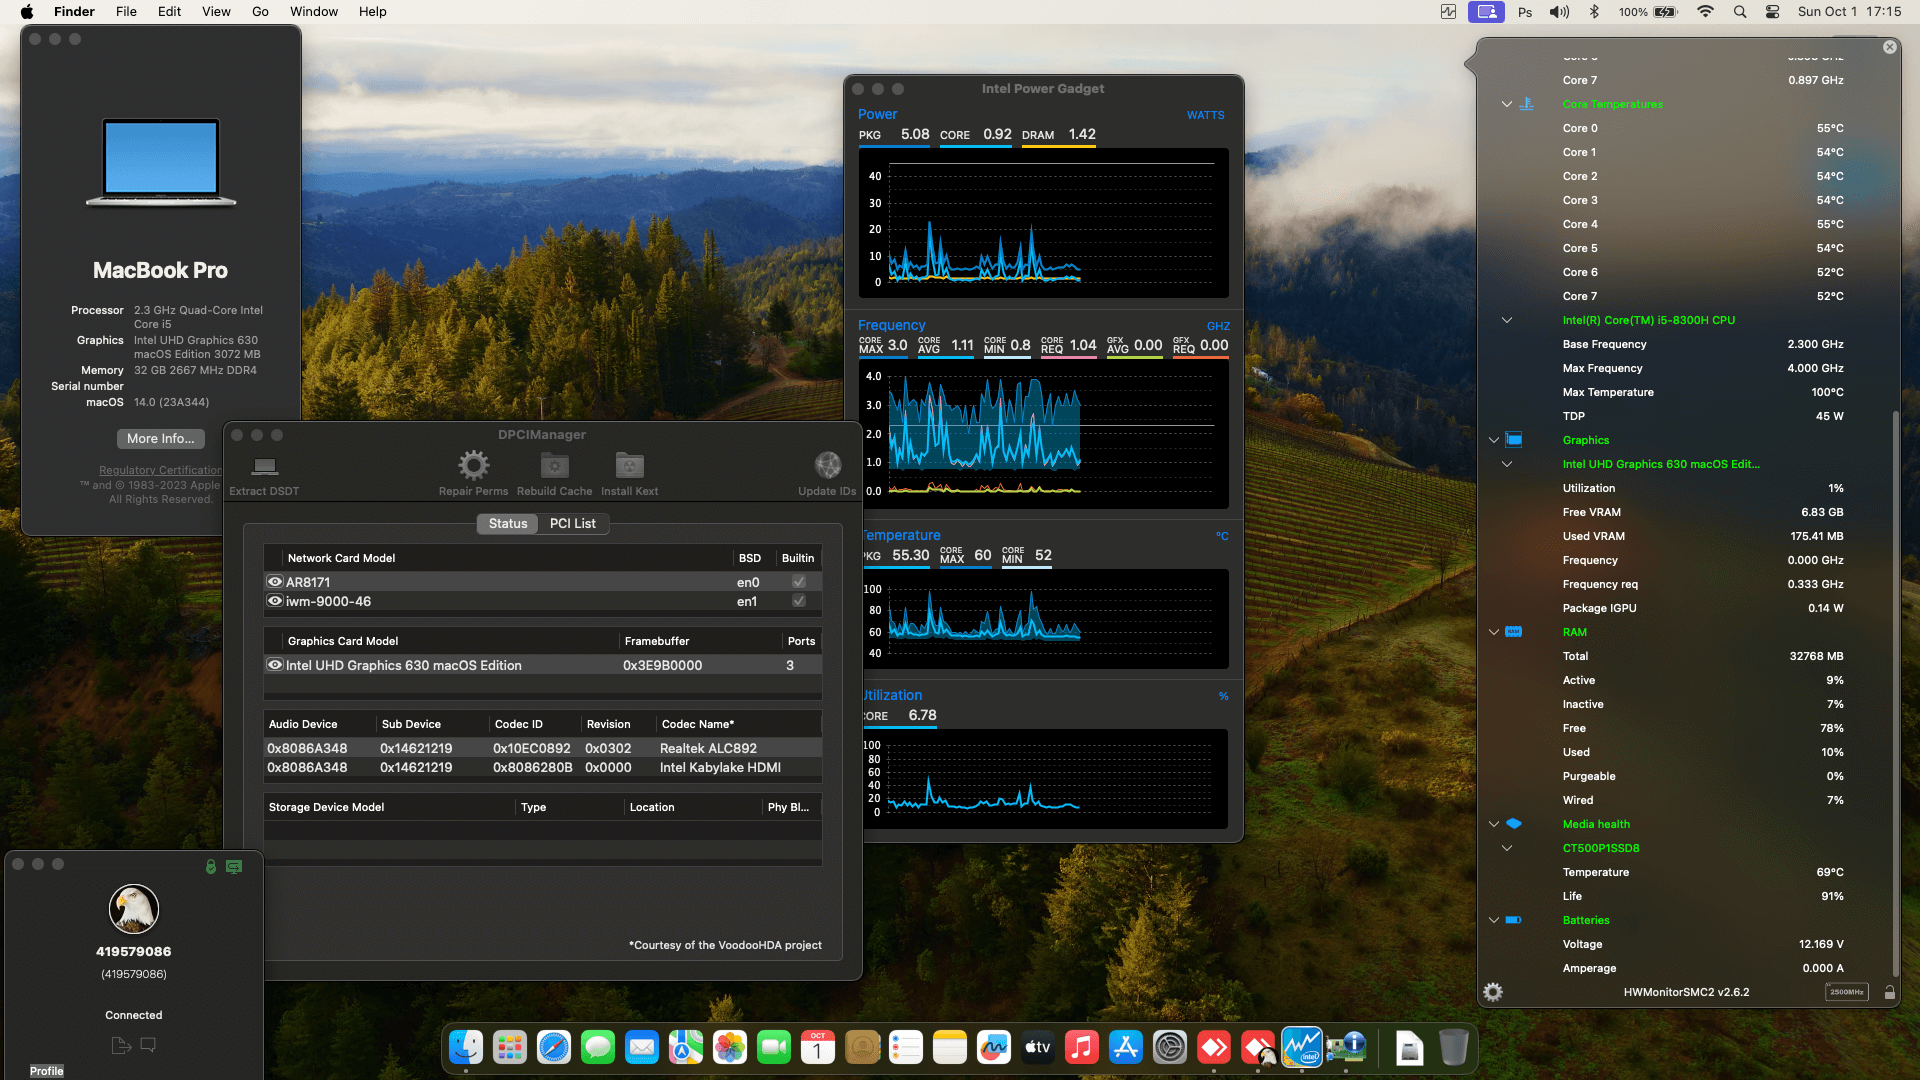Open Launchpad from the Dock

[510, 1048]
